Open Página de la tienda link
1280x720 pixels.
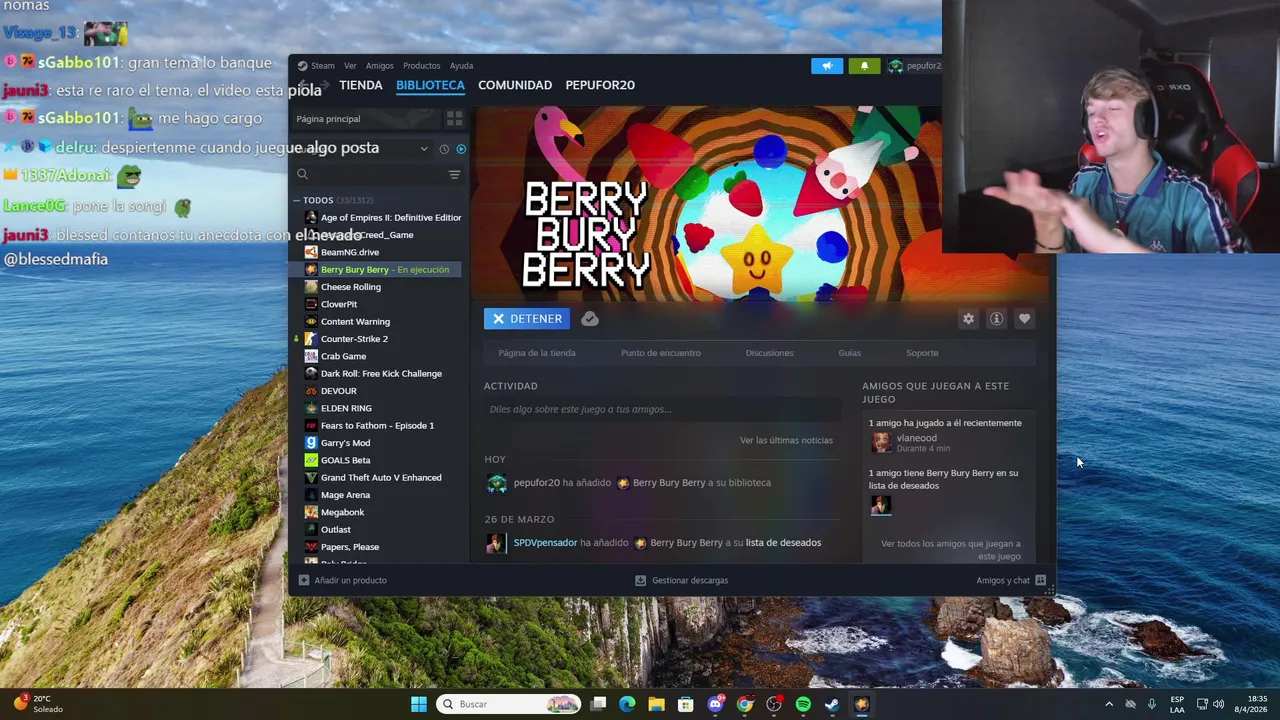(537, 353)
